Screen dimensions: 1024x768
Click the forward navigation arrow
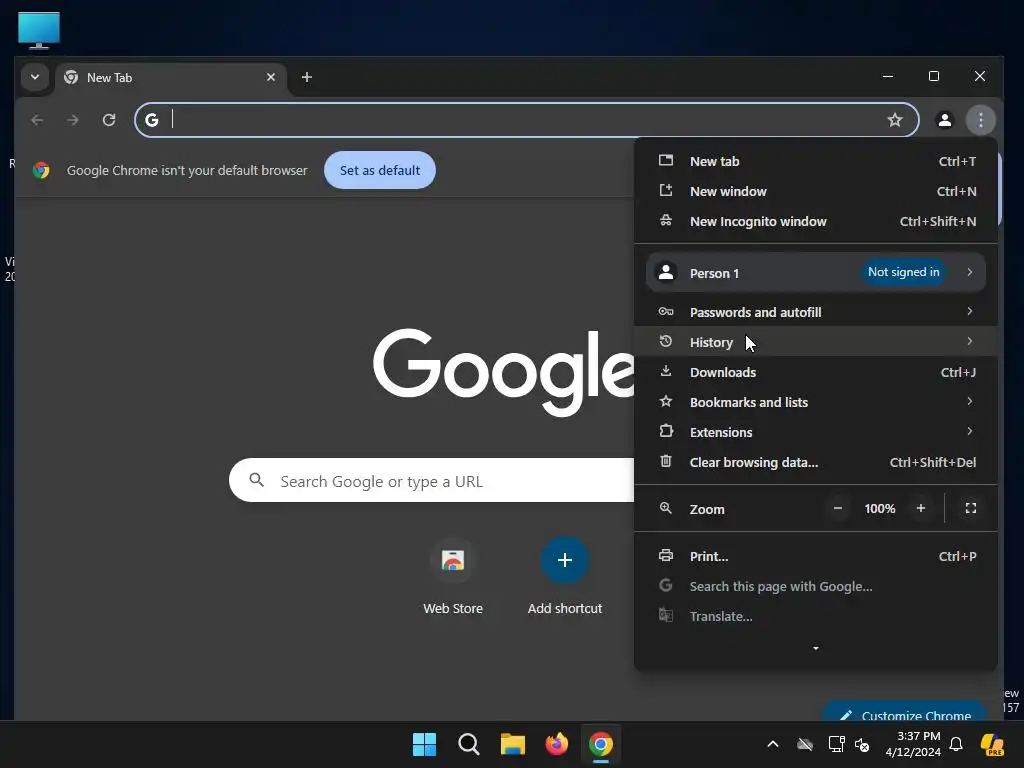73,120
